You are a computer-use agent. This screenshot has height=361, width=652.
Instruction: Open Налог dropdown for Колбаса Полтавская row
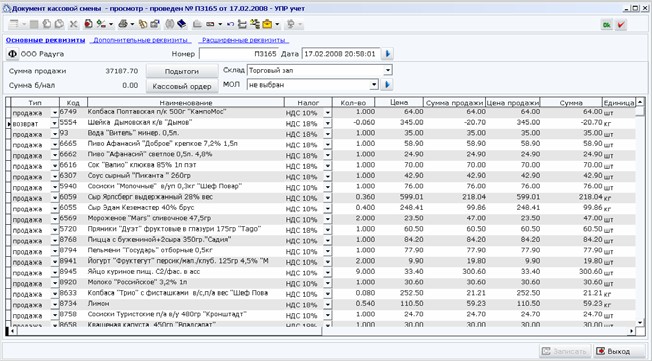click(328, 113)
